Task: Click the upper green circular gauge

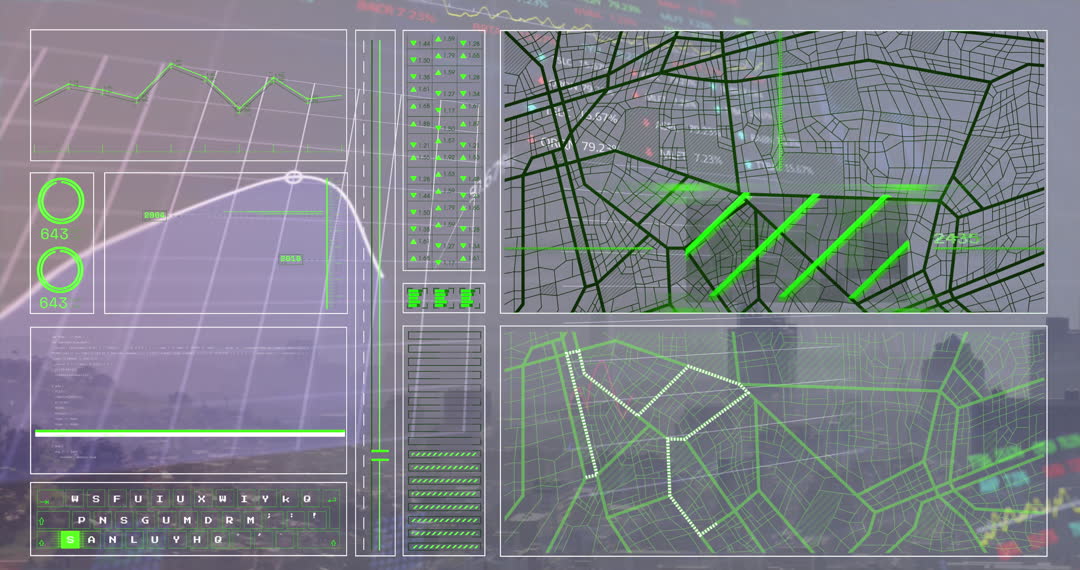Action: 61,201
